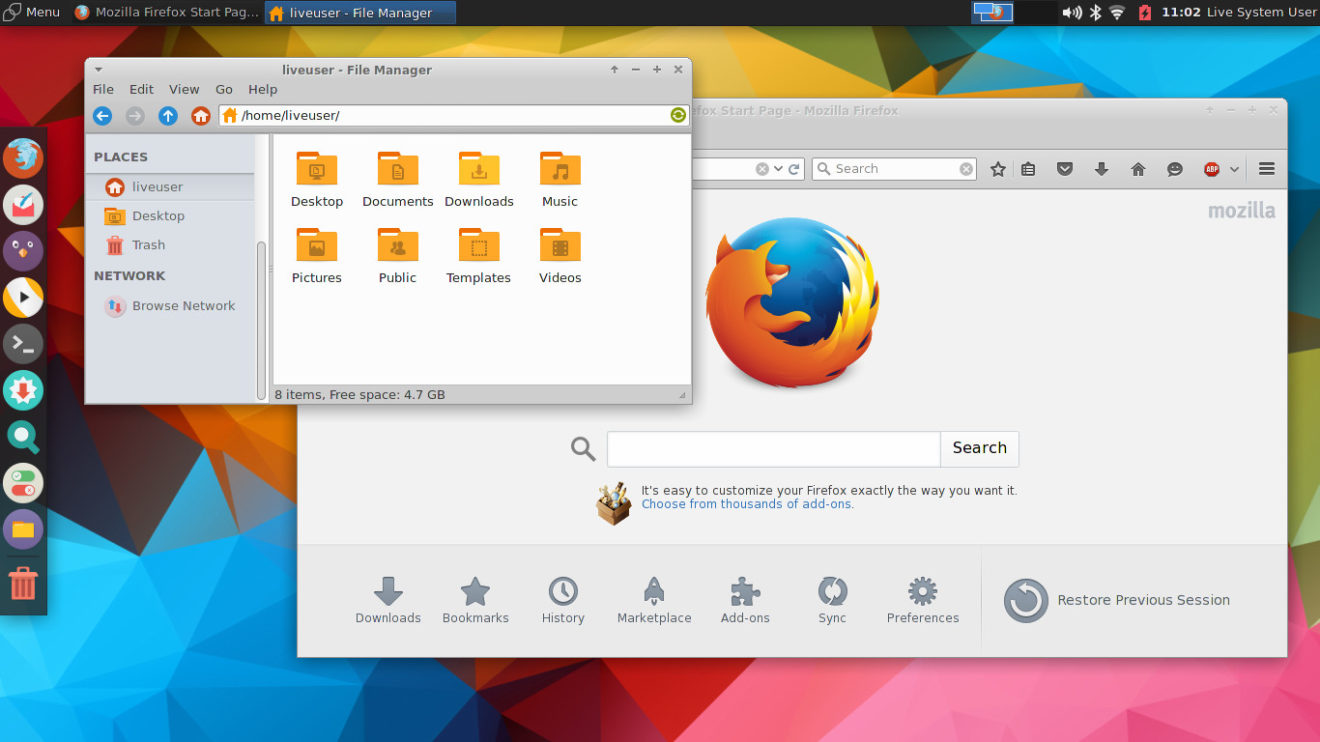This screenshot has width=1320, height=742.
Task: Open Sync icon on Firefox start page
Action: pyautogui.click(x=832, y=592)
